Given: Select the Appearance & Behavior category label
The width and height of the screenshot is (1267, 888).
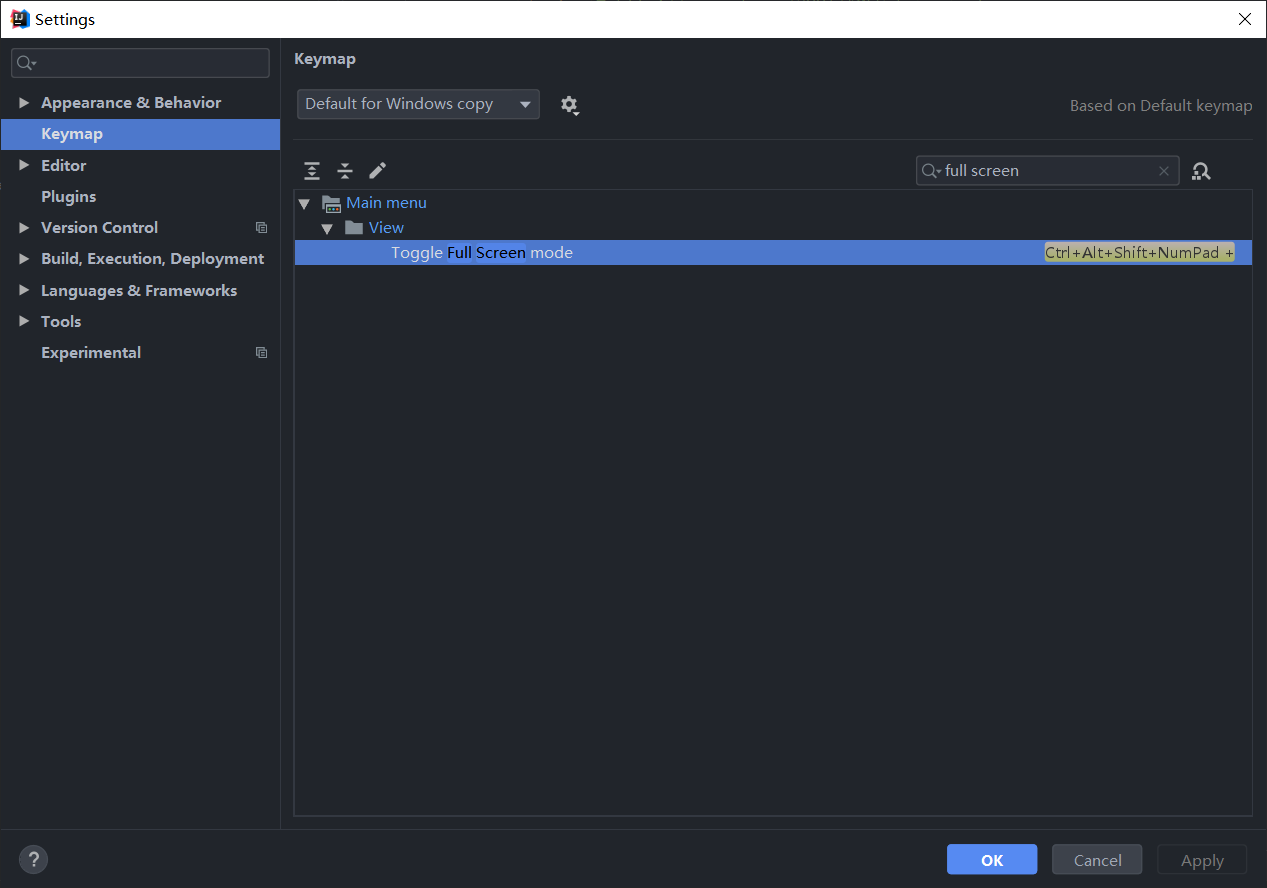Looking at the screenshot, I should (x=131, y=103).
